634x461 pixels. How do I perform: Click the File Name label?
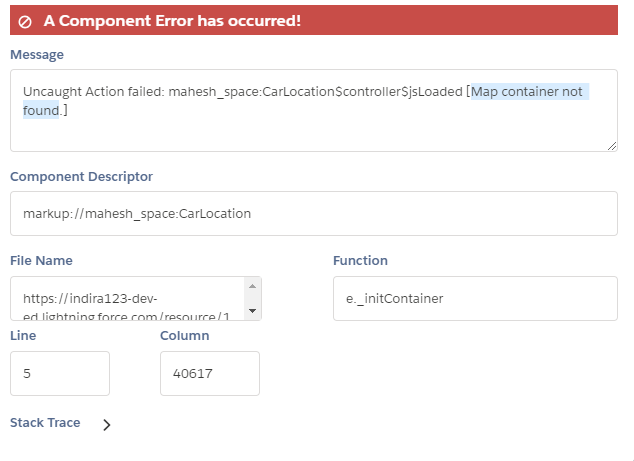coord(41,261)
